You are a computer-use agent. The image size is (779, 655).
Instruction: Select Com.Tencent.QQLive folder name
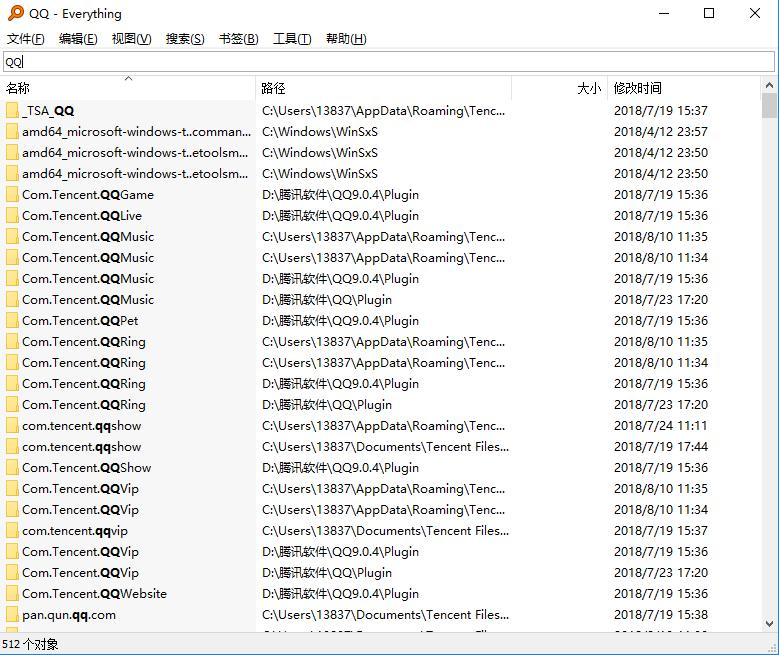[82, 215]
